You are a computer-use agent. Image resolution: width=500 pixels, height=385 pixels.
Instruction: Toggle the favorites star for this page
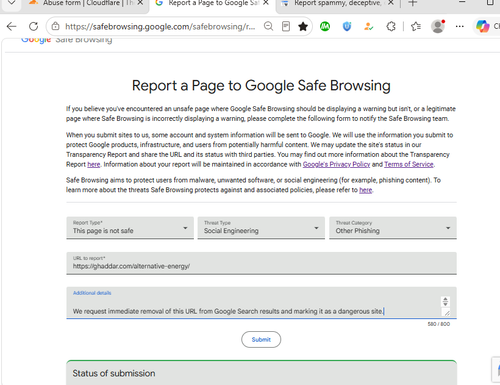coord(303,26)
